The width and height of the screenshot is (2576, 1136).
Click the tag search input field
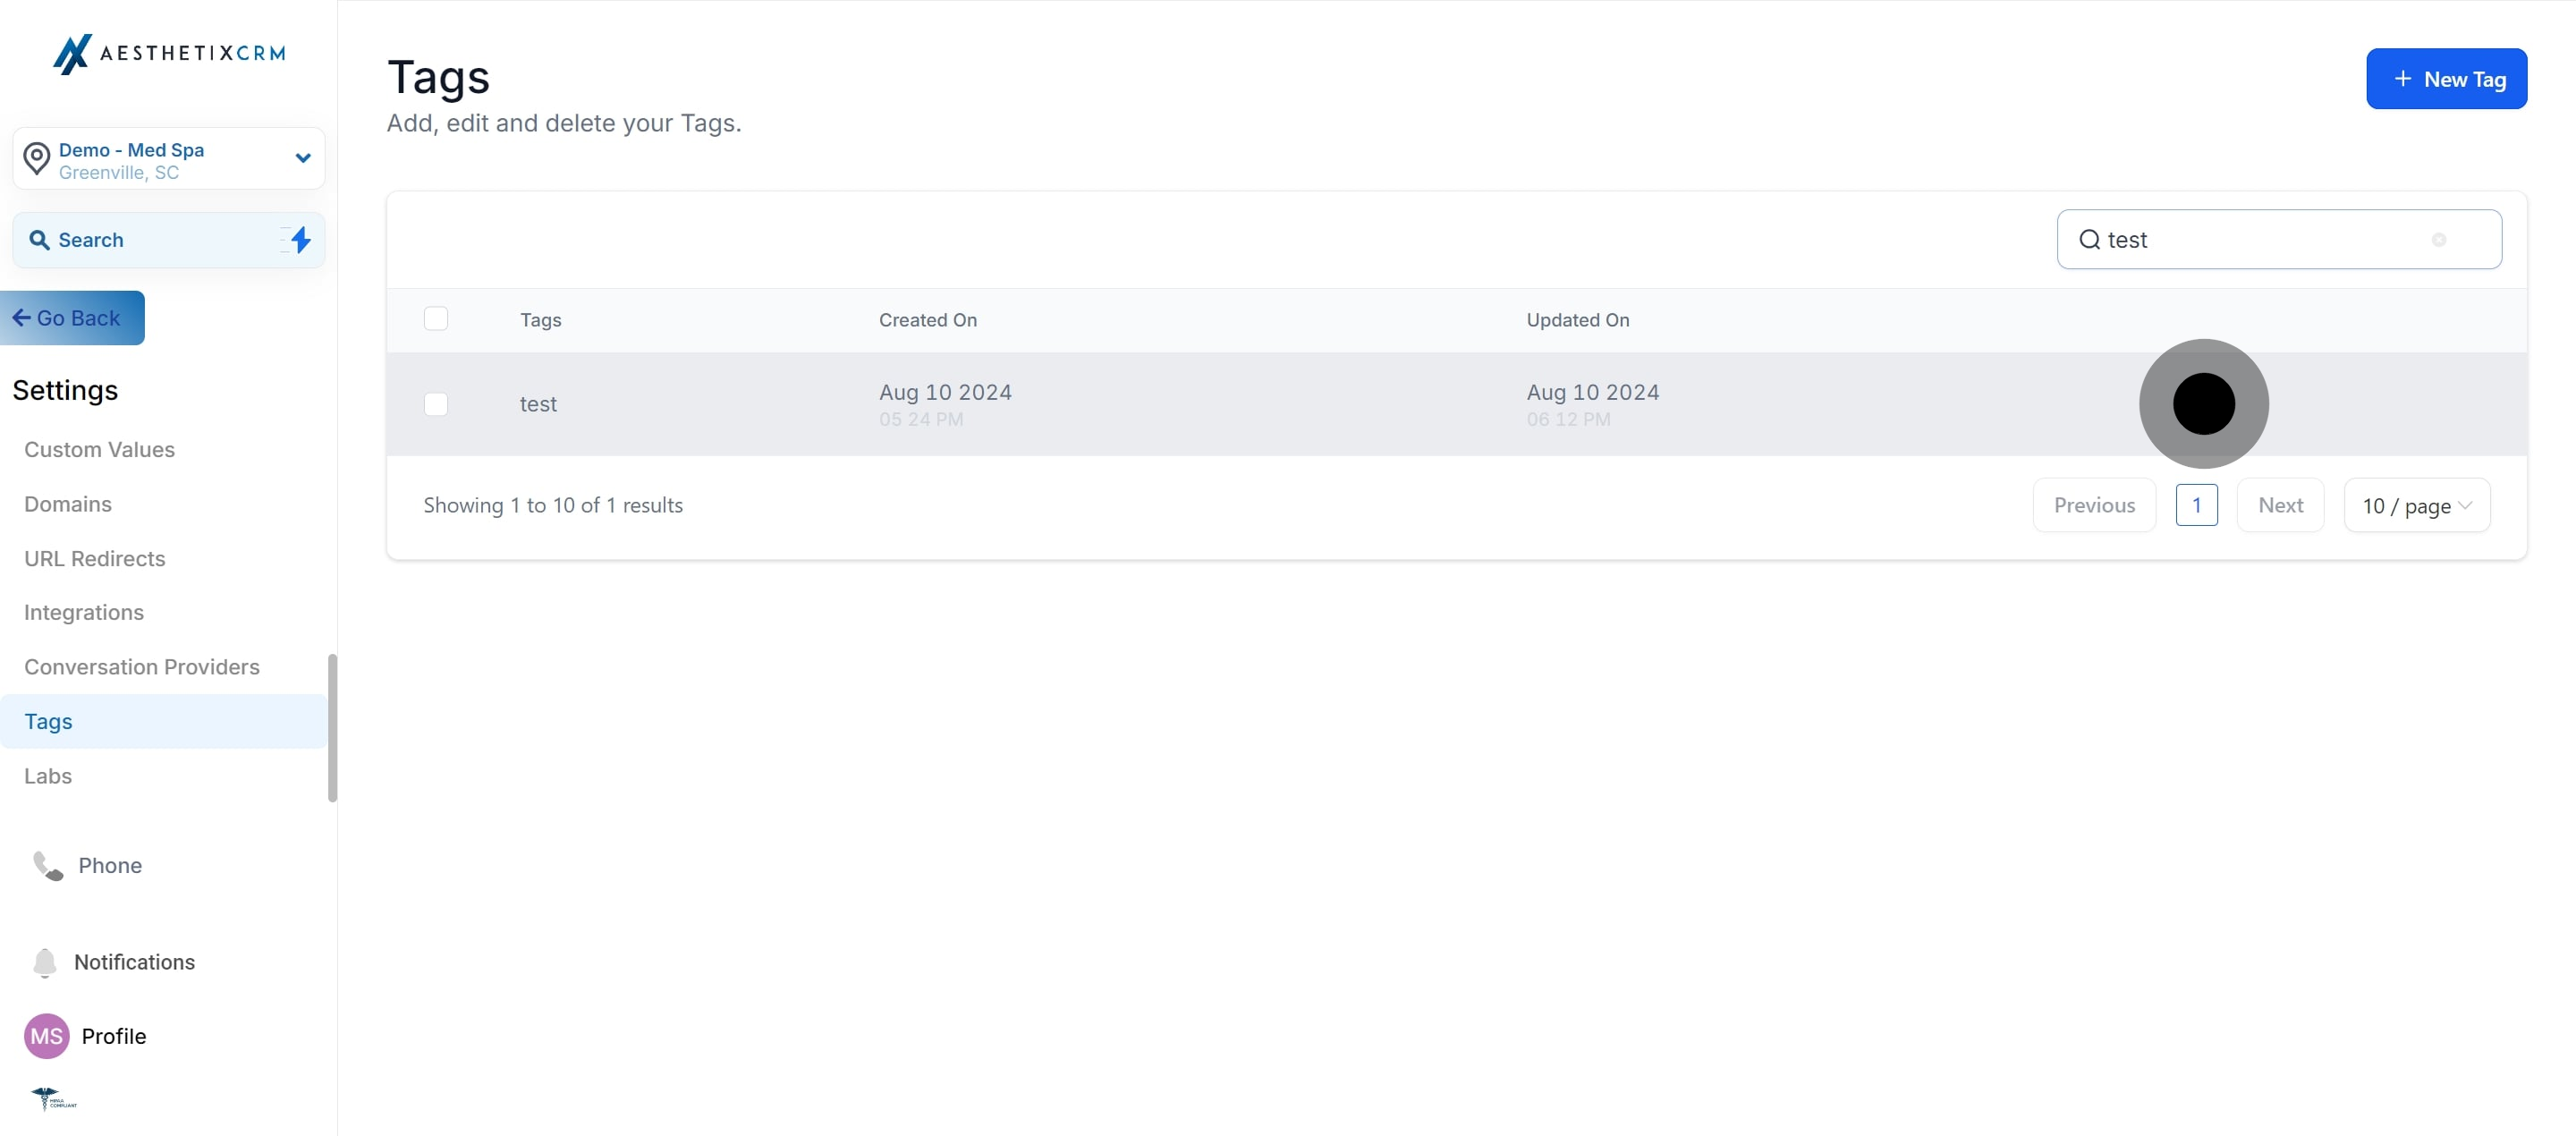click(2260, 240)
